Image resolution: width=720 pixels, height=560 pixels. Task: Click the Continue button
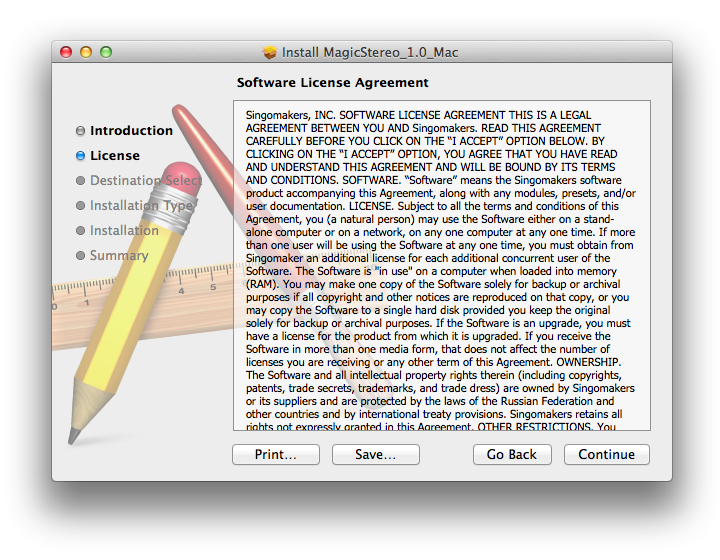coord(607,454)
